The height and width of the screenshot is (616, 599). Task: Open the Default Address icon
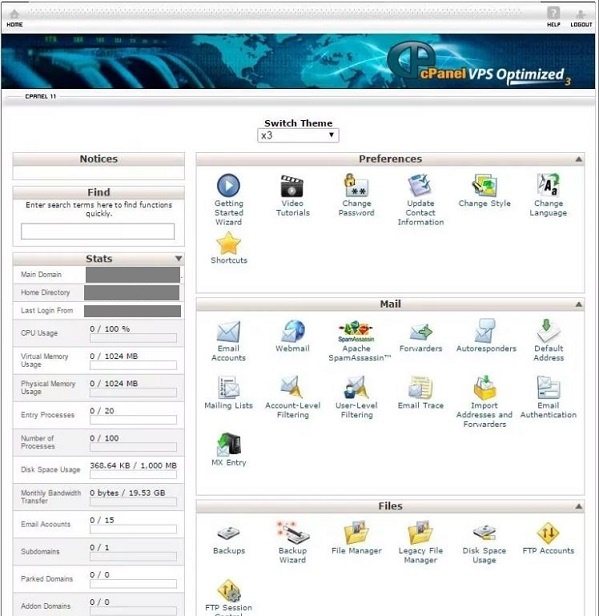coord(548,331)
